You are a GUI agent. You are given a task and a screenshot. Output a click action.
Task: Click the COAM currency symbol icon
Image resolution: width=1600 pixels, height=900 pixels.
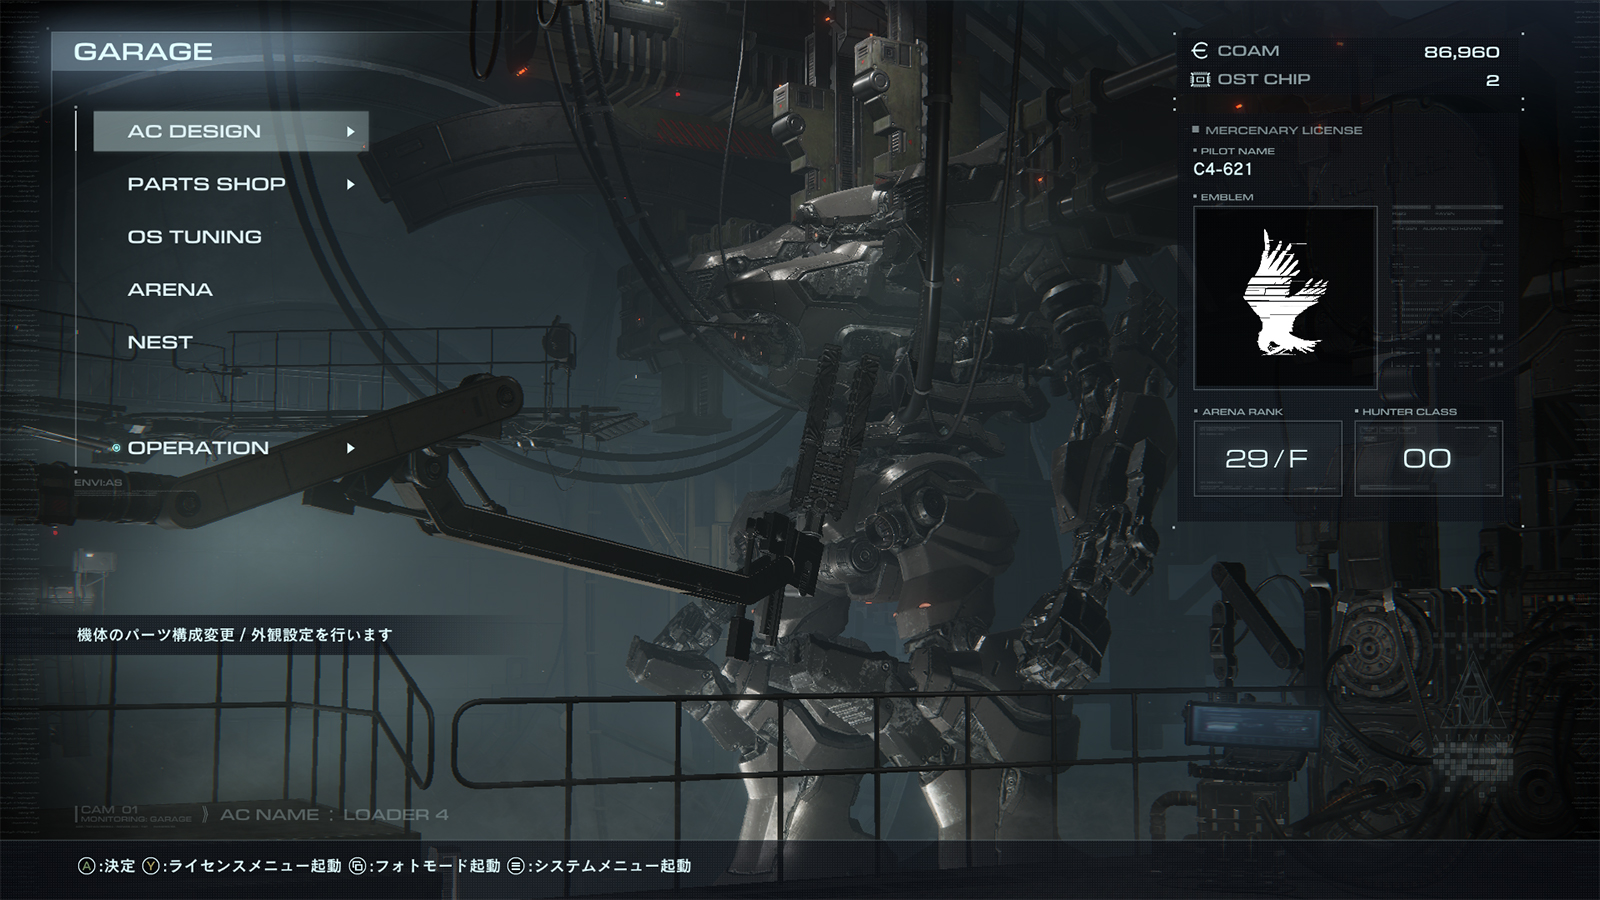pyautogui.click(x=1200, y=51)
